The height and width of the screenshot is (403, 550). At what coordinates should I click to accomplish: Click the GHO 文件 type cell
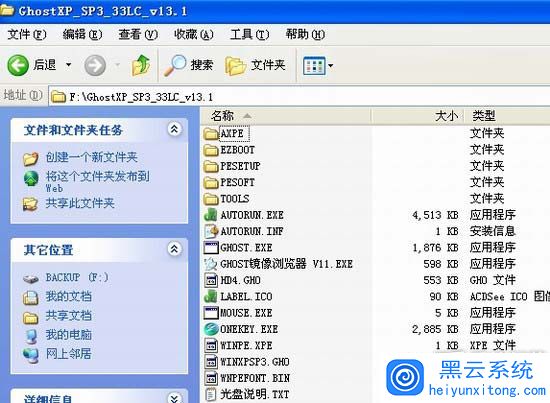(492, 280)
